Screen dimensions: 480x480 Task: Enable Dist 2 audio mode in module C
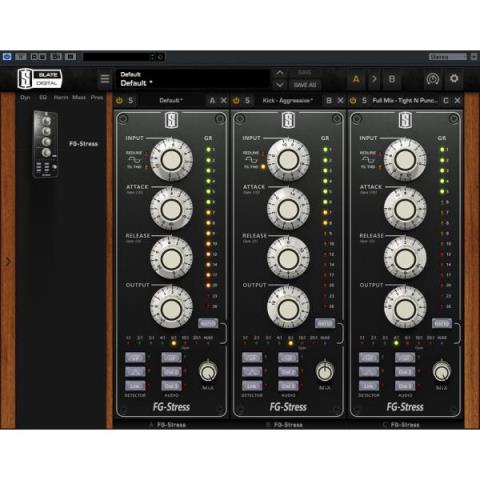pos(405,372)
